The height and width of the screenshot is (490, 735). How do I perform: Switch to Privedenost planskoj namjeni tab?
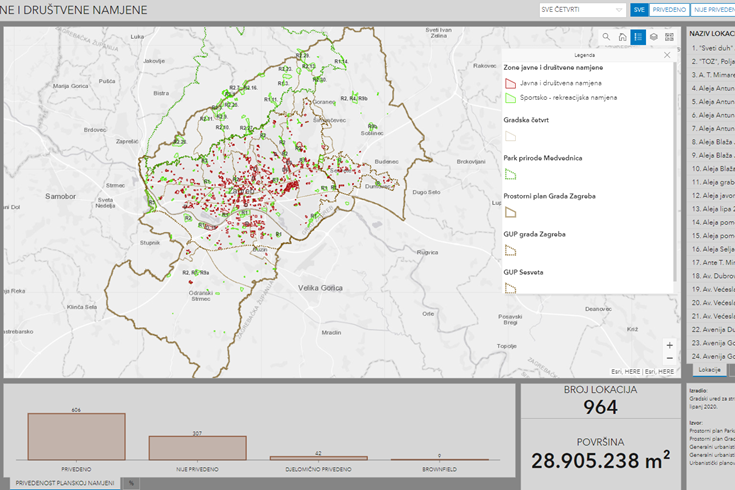click(x=64, y=483)
